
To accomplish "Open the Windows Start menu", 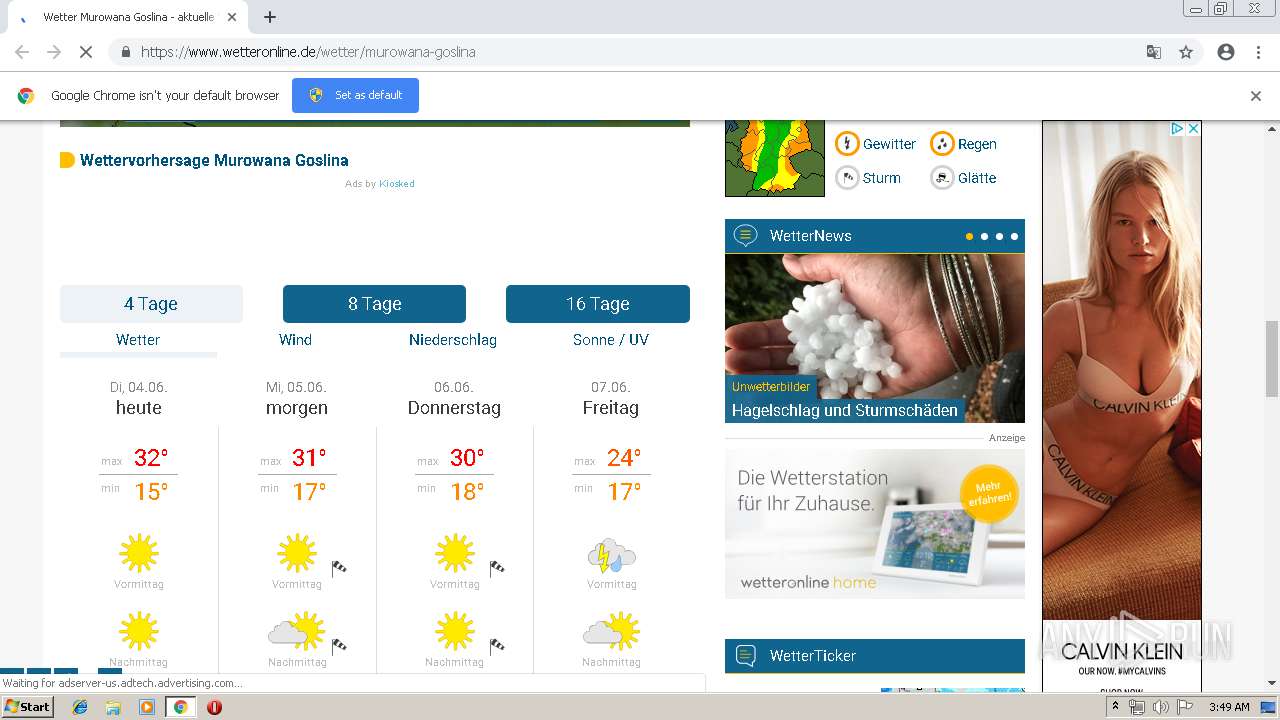I will [27, 707].
